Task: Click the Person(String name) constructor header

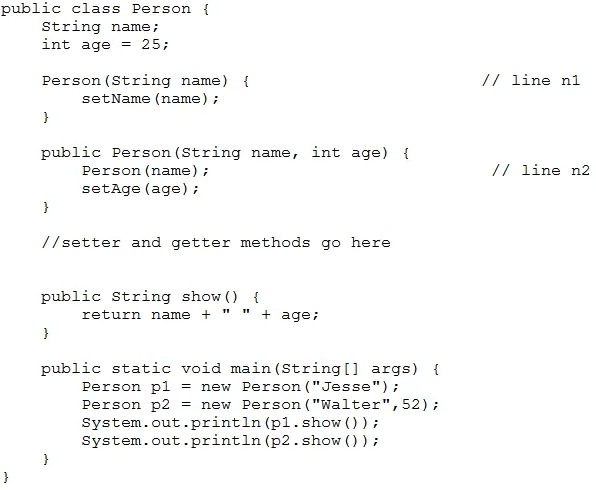Action: point(145,81)
